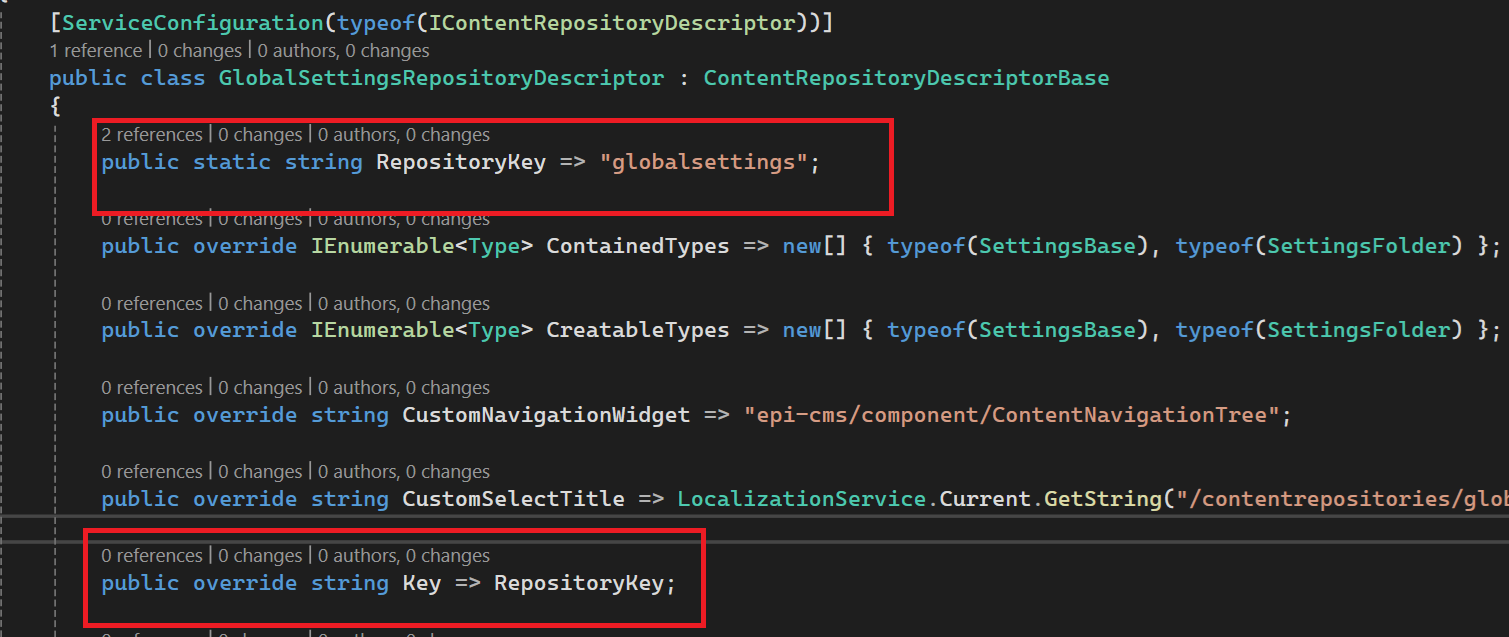Click the LocalizationService class reference
Viewport: 1509px width, 637px height.
[807, 499]
